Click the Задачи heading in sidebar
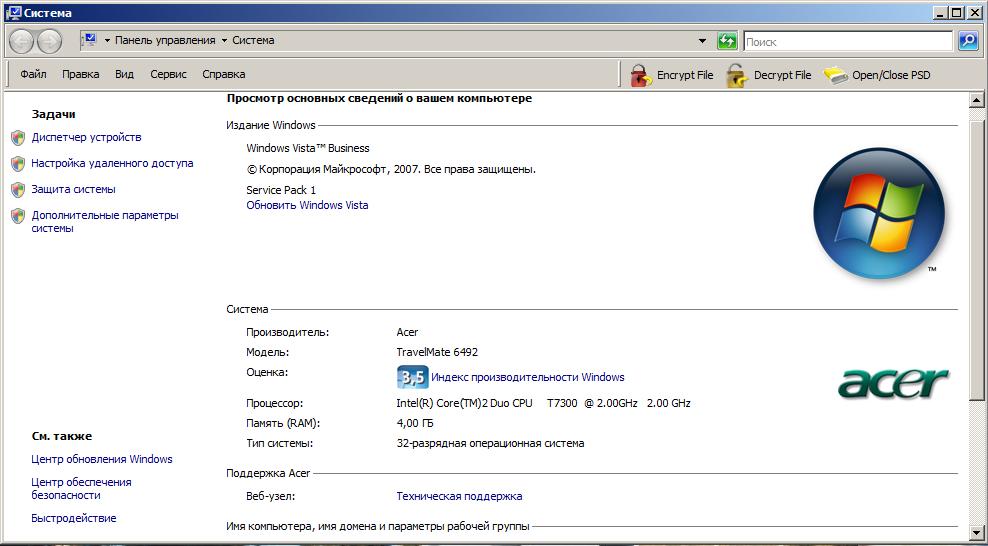 (x=54, y=115)
